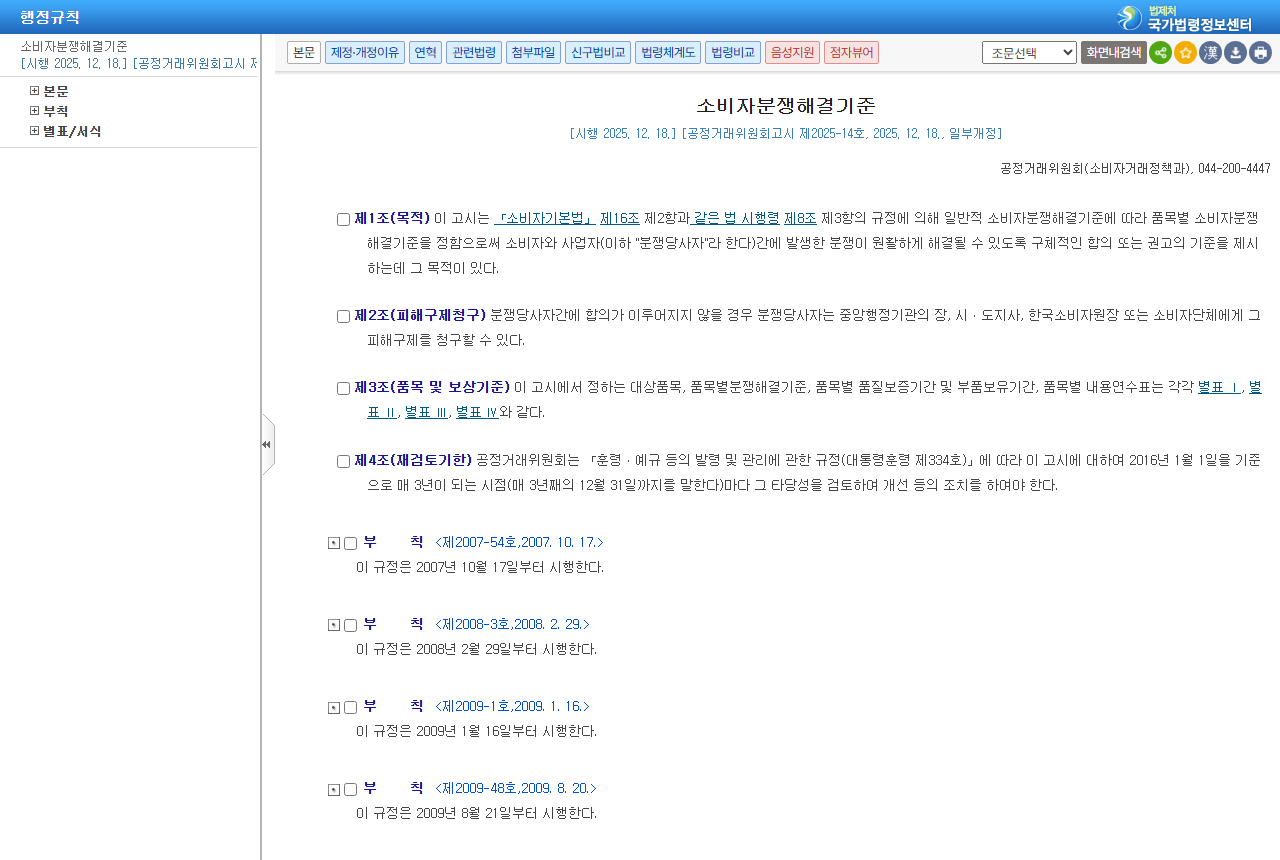
Task: Click small icon beside 제2007-54호 addendum
Action: (334, 543)
